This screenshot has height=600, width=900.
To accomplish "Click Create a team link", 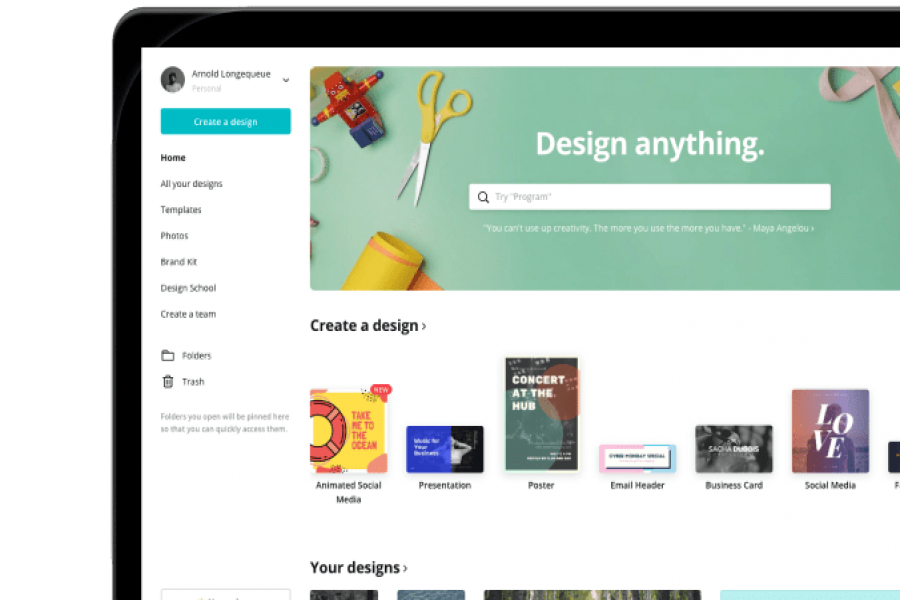I will [x=188, y=314].
